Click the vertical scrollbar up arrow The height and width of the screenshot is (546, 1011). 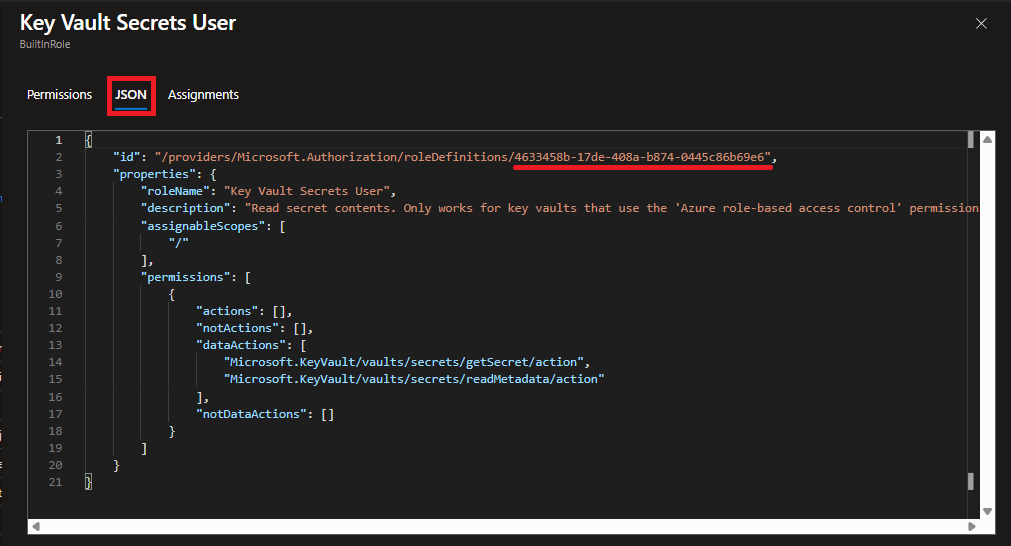coord(987,139)
